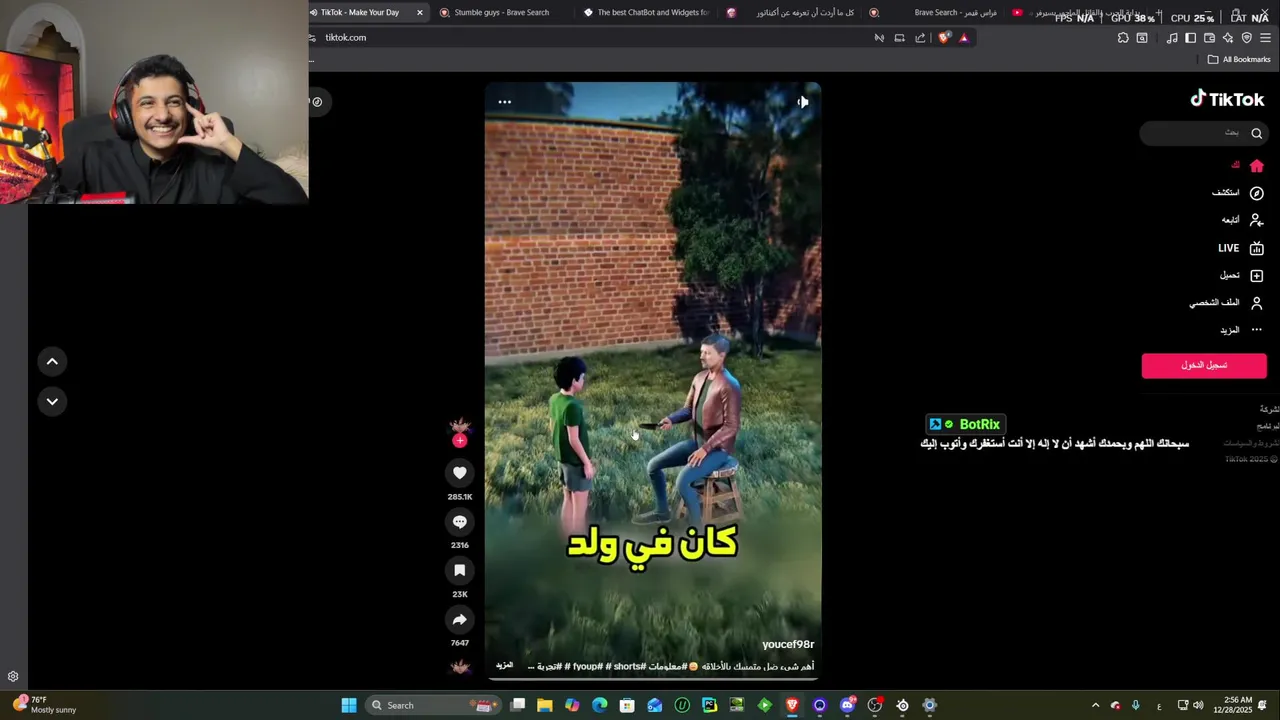This screenshot has height=720, width=1280.
Task: Open the Windows Start menu
Action: pyautogui.click(x=349, y=705)
